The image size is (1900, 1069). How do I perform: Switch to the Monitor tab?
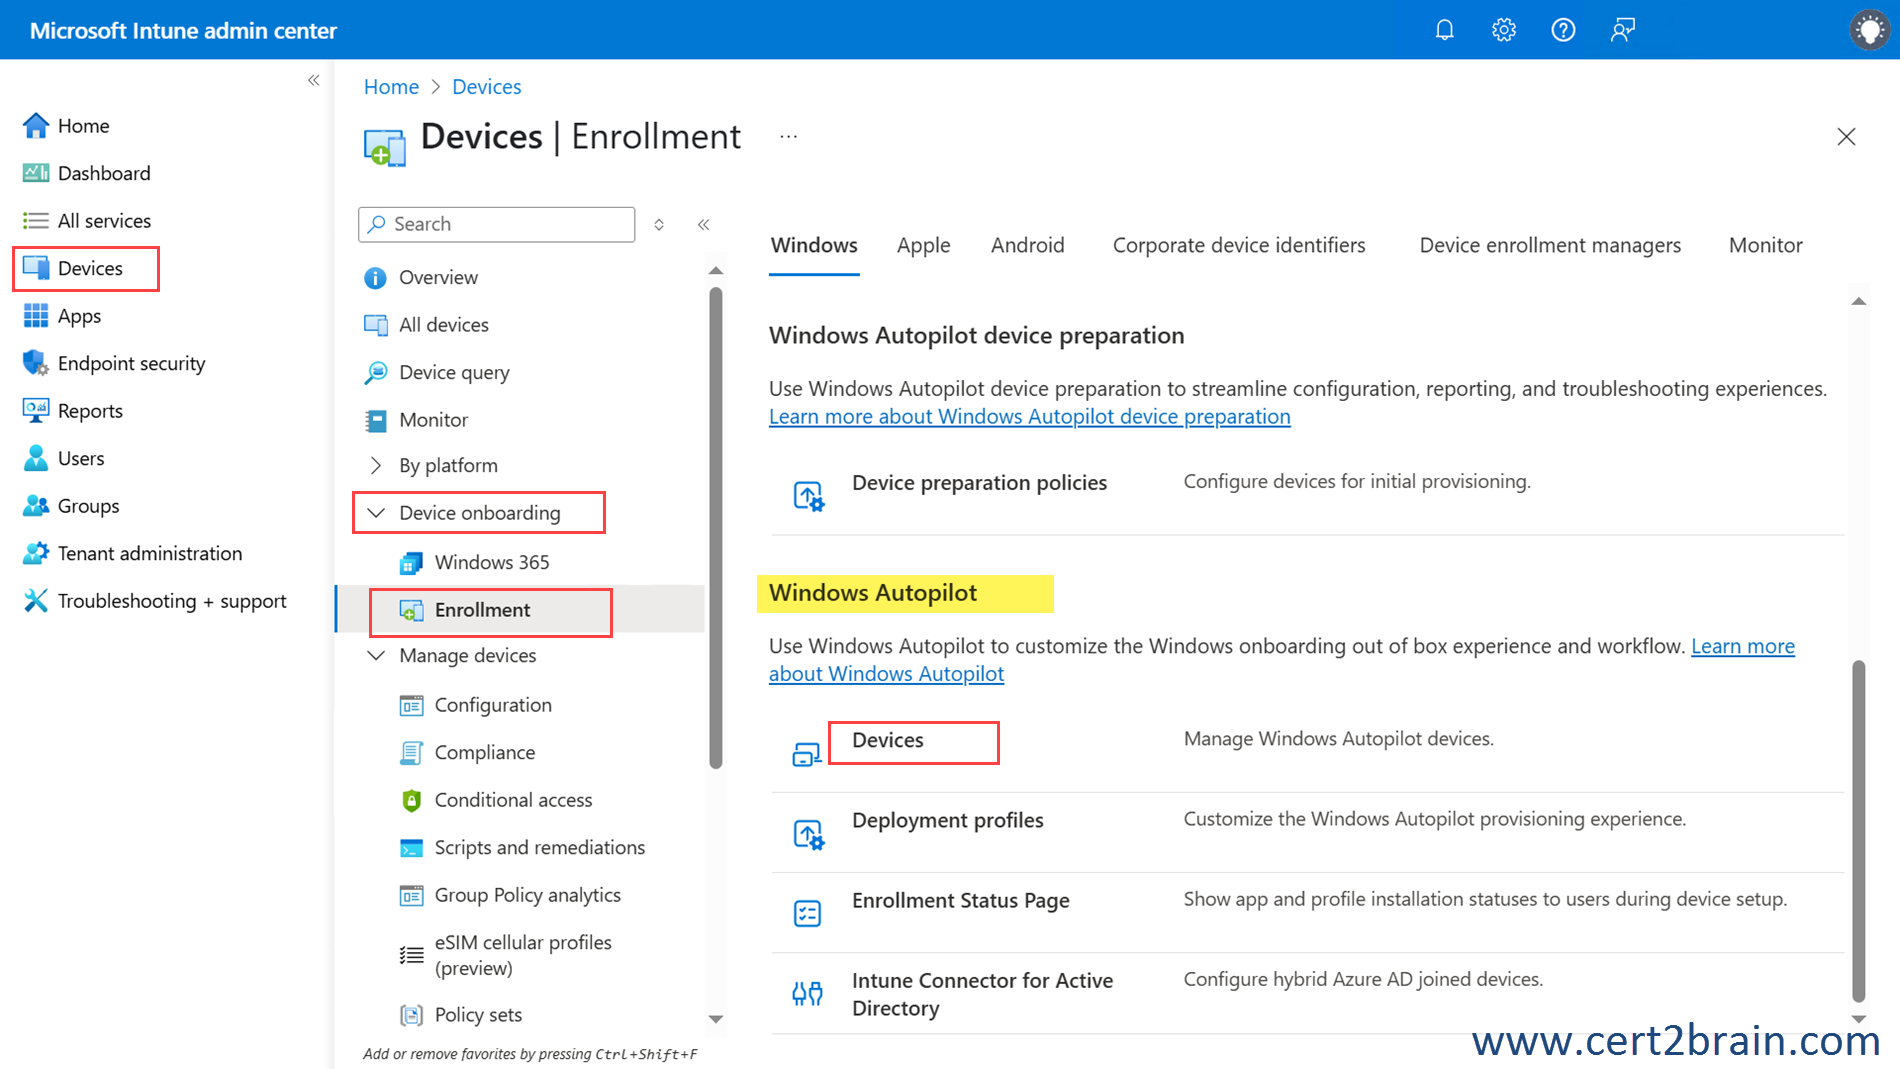[1765, 245]
